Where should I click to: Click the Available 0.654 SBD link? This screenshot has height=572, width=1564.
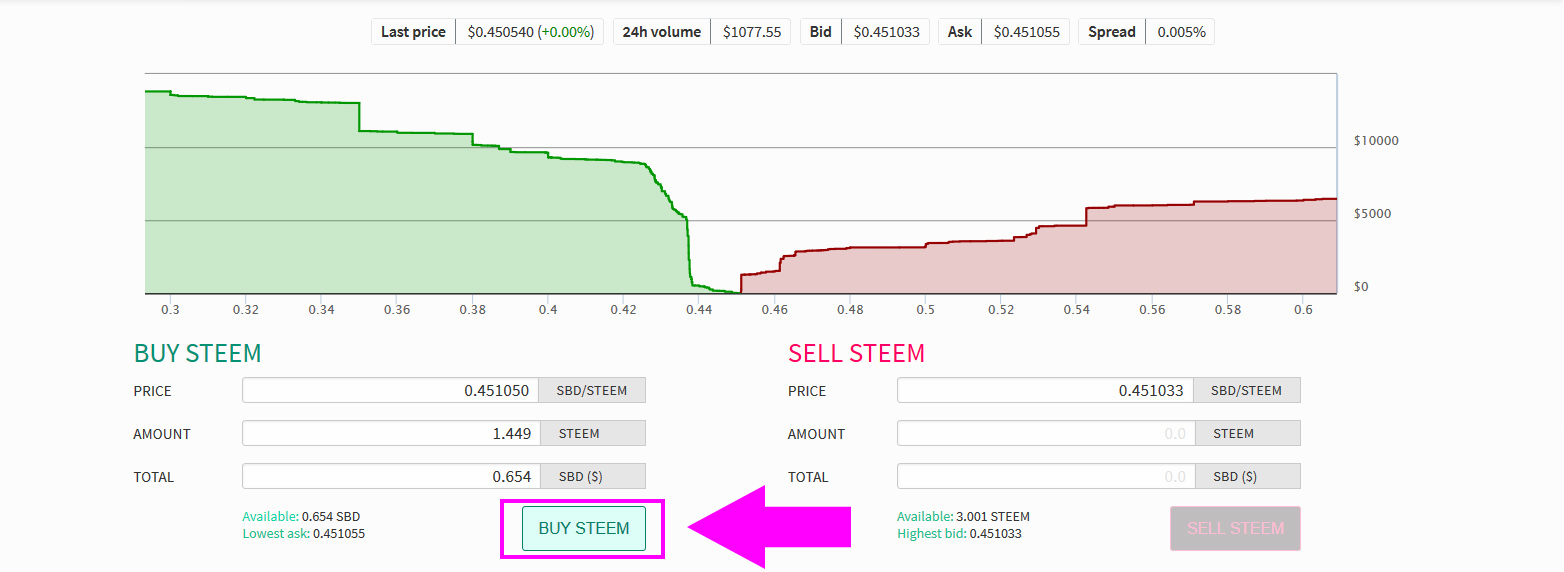pyautogui.click(x=301, y=516)
